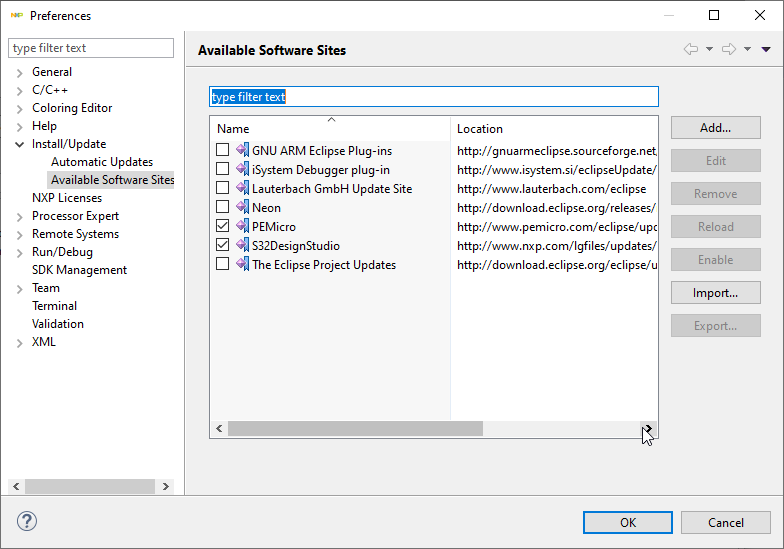The image size is (784, 549).
Task: Collapse the Install/Update tree node
Action: coord(20,144)
